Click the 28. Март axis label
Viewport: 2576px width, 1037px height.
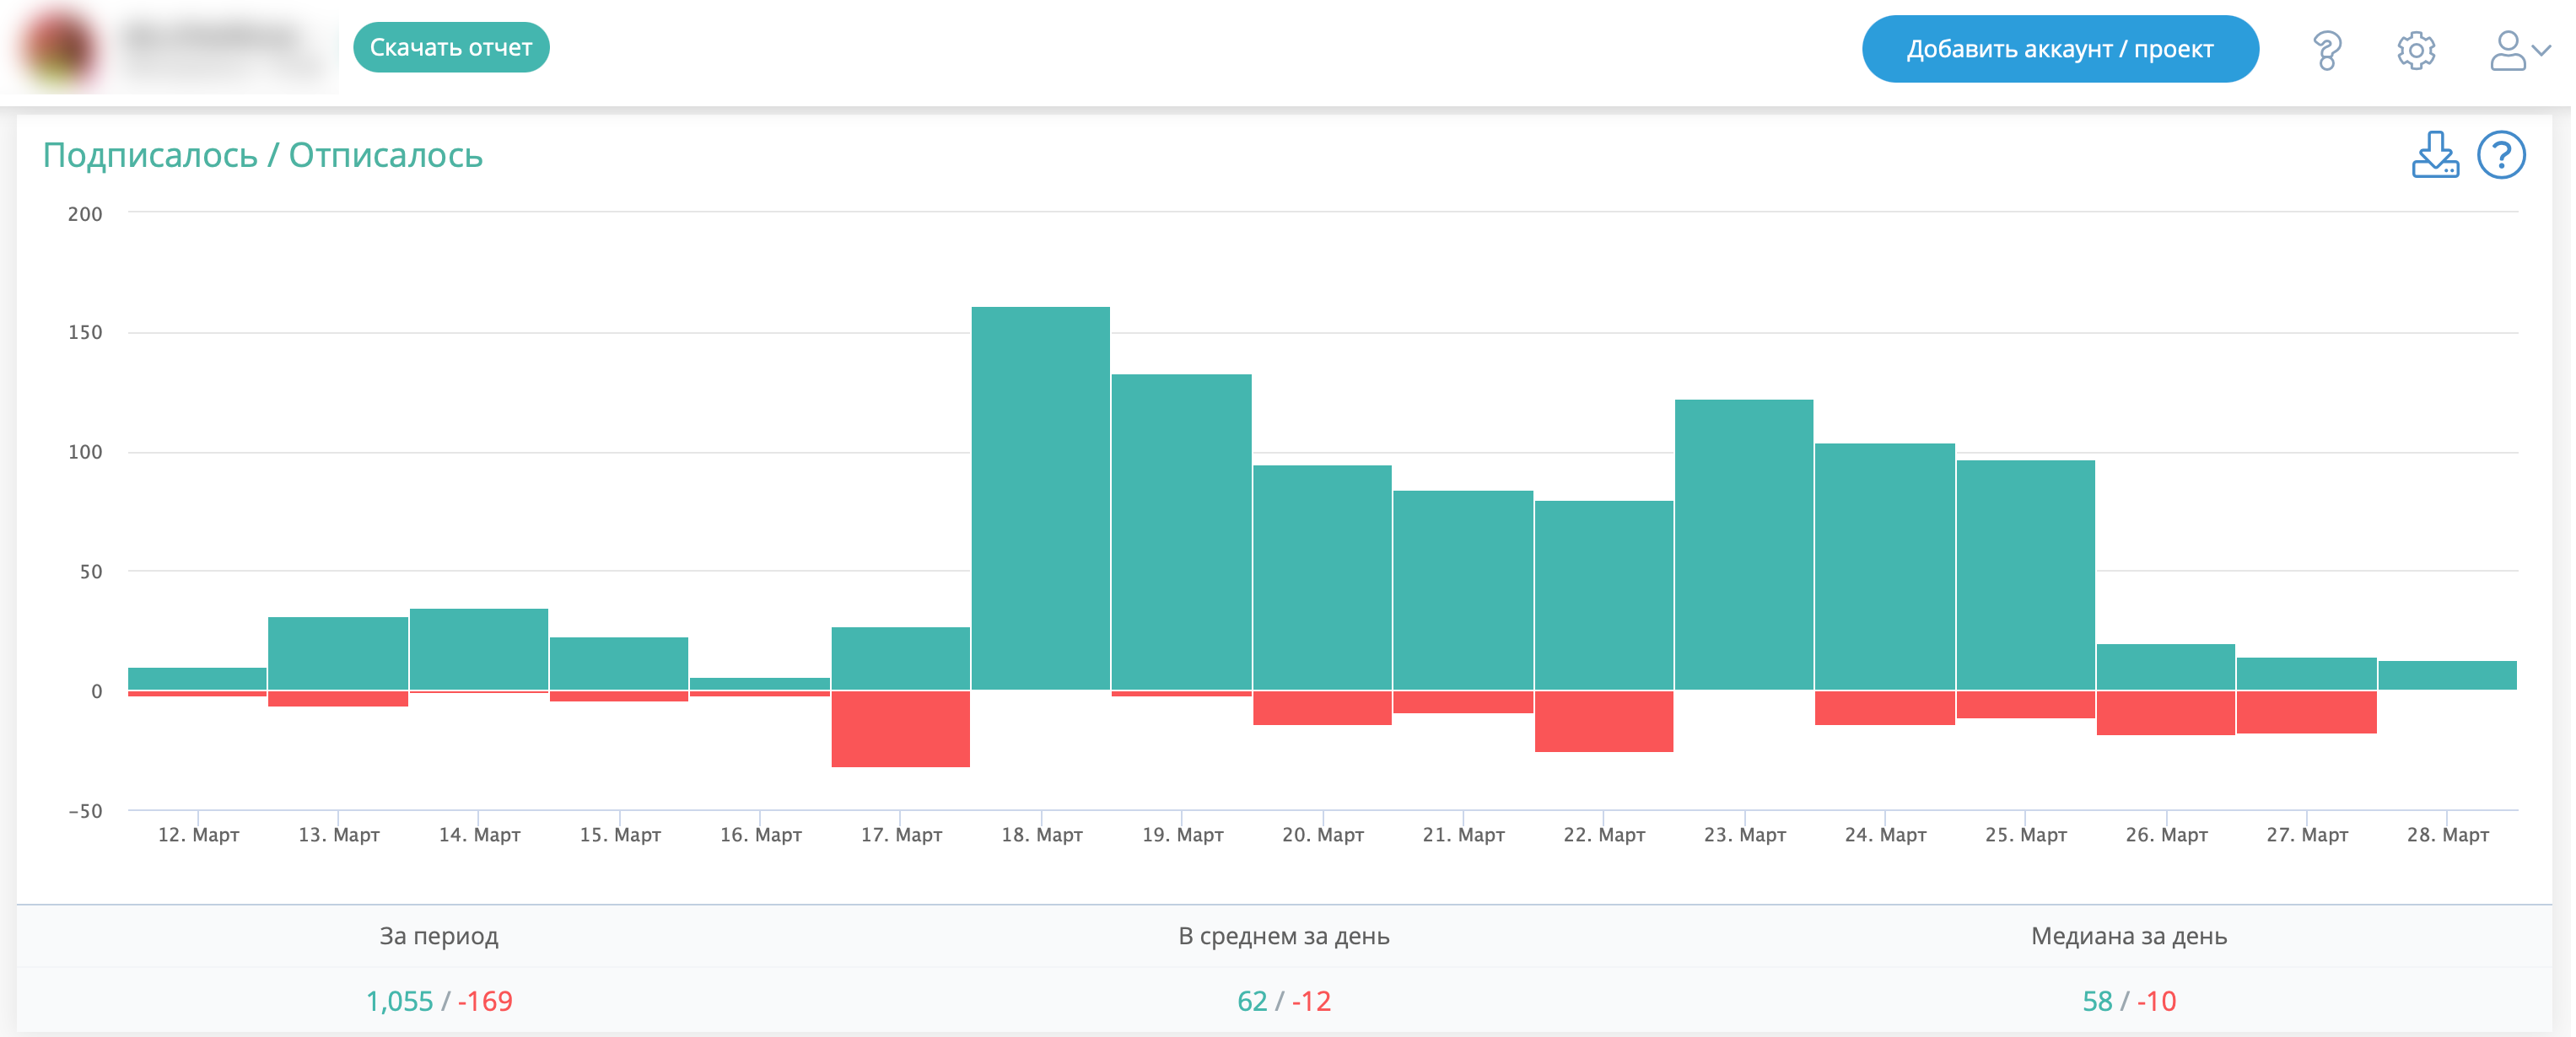click(2446, 834)
